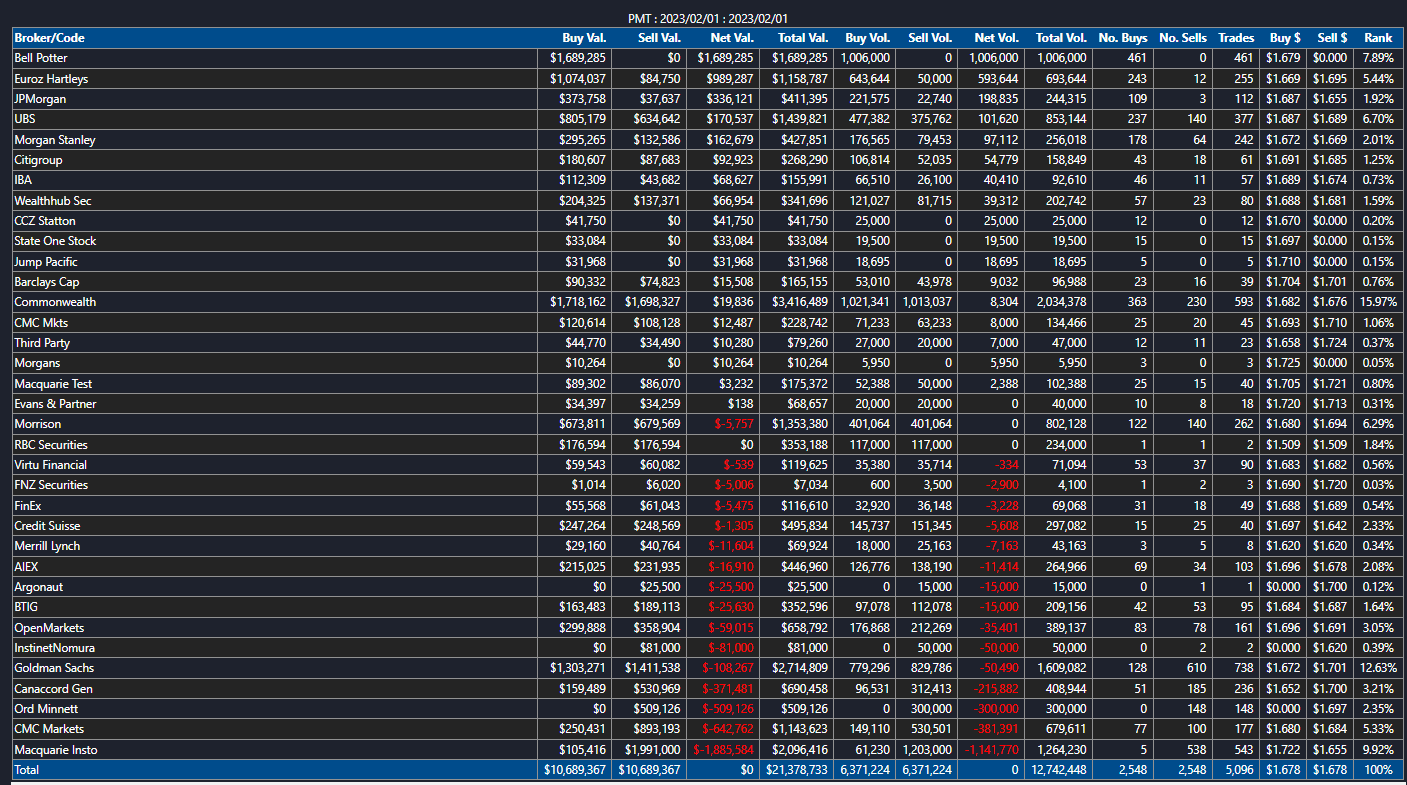Click Goldman Sachs' 12.63% Rank cell
Viewport: 1407px width, 785px height.
[x=1377, y=668]
